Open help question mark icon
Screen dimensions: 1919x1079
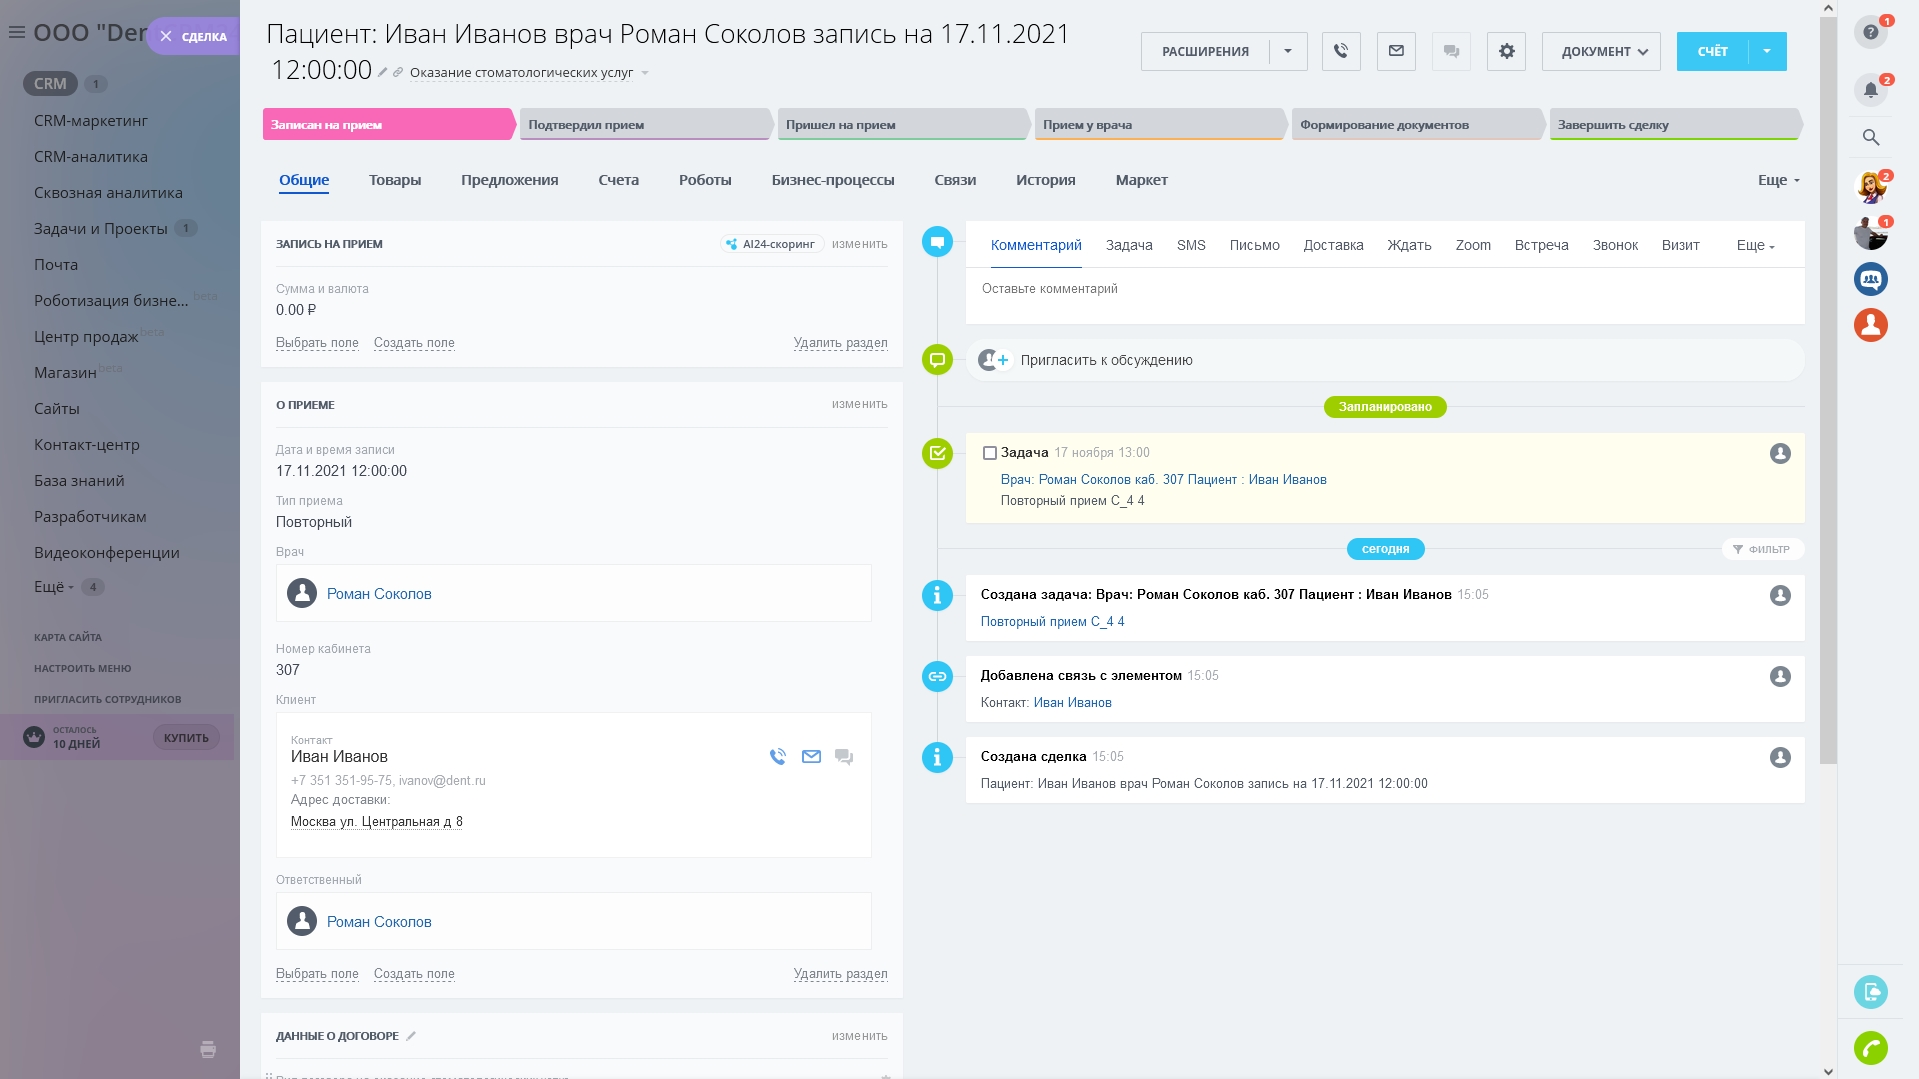[x=1871, y=32]
